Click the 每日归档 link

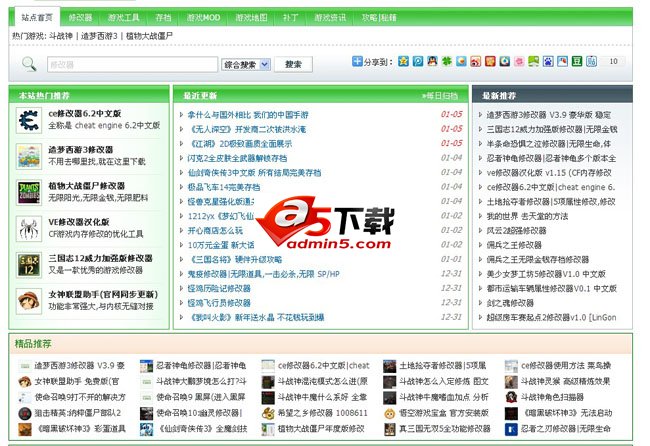pos(440,96)
